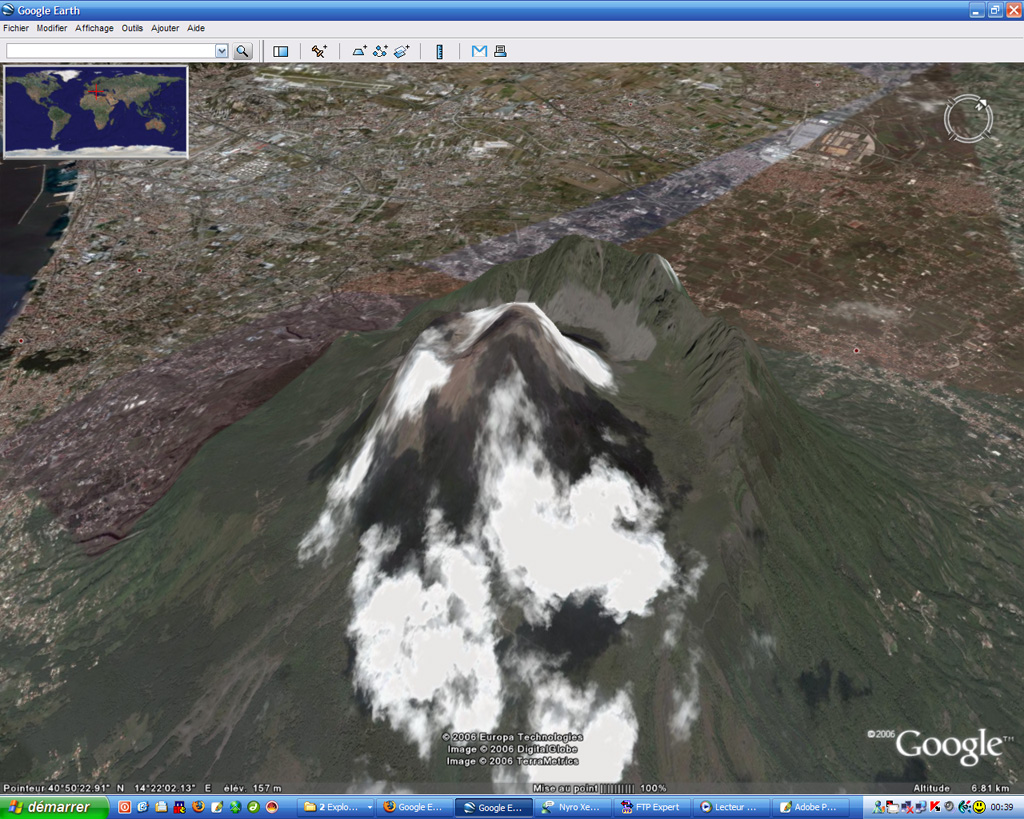This screenshot has width=1024, height=819.
Task: Print the view using printer icon
Action: pos(500,51)
